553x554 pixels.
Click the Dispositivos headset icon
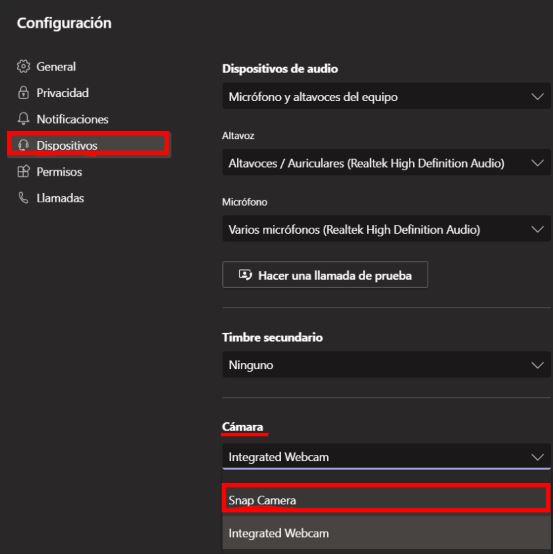coord(23,145)
